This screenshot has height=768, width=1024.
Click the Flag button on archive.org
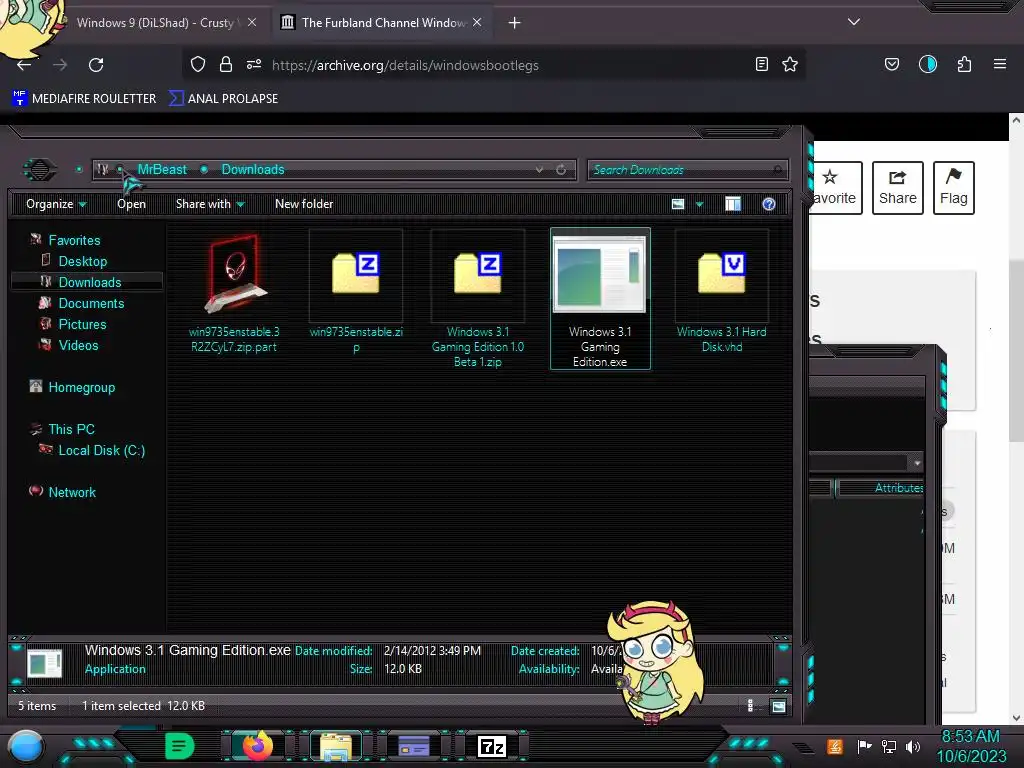click(953, 188)
